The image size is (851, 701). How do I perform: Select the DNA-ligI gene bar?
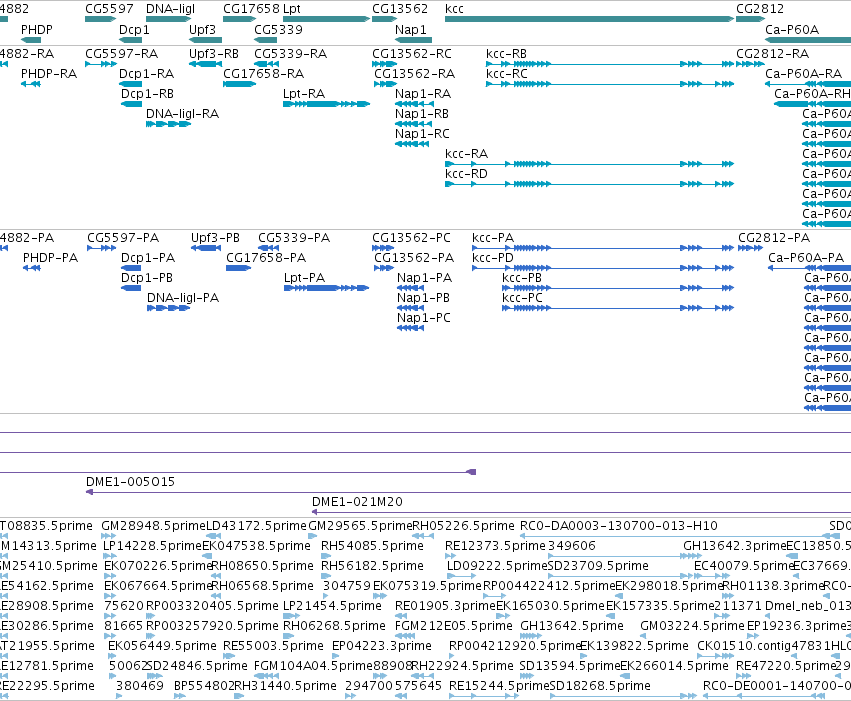pyautogui.click(x=169, y=19)
